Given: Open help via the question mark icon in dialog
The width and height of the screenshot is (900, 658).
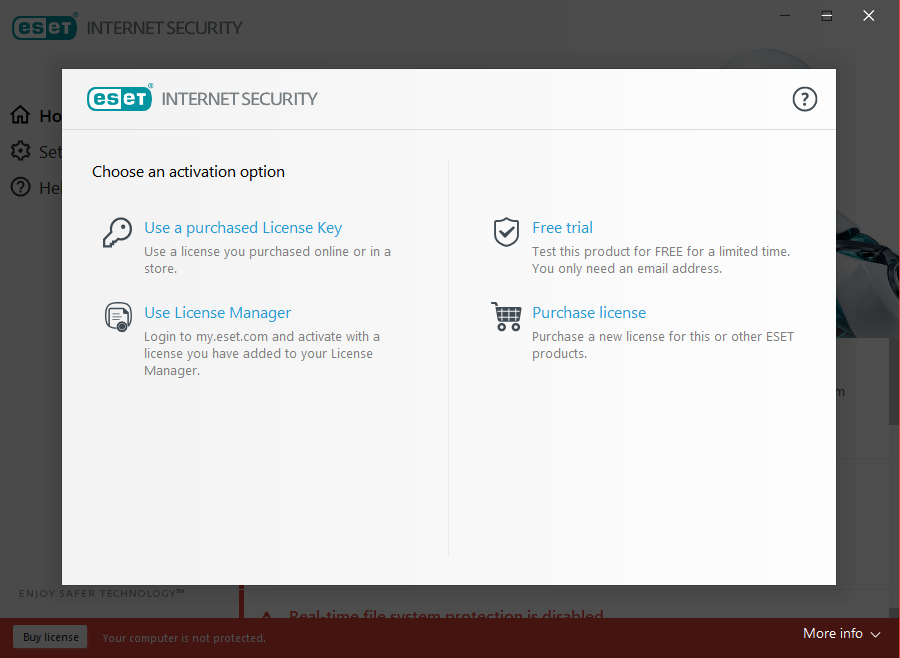Looking at the screenshot, I should 804,99.
